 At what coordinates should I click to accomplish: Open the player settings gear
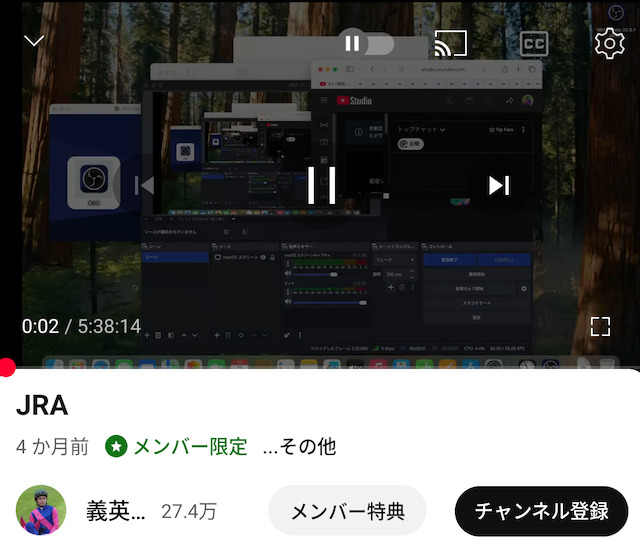point(609,43)
